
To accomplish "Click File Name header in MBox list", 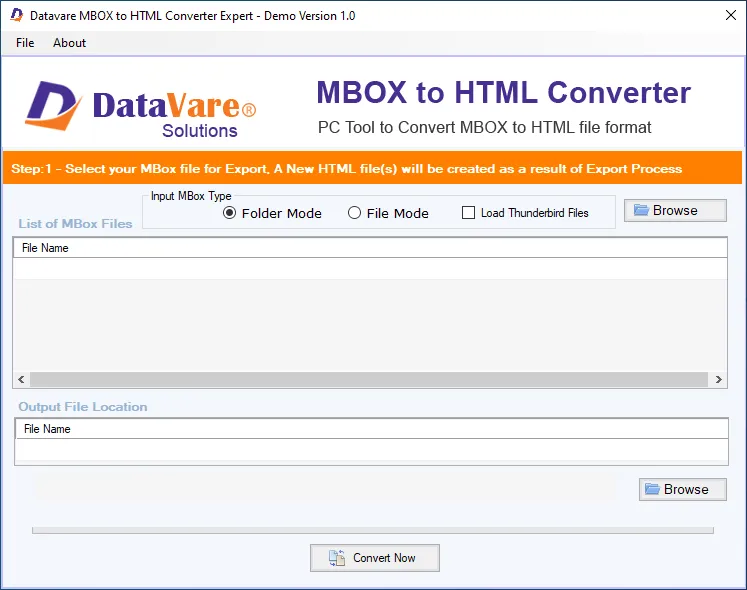I will coord(370,248).
